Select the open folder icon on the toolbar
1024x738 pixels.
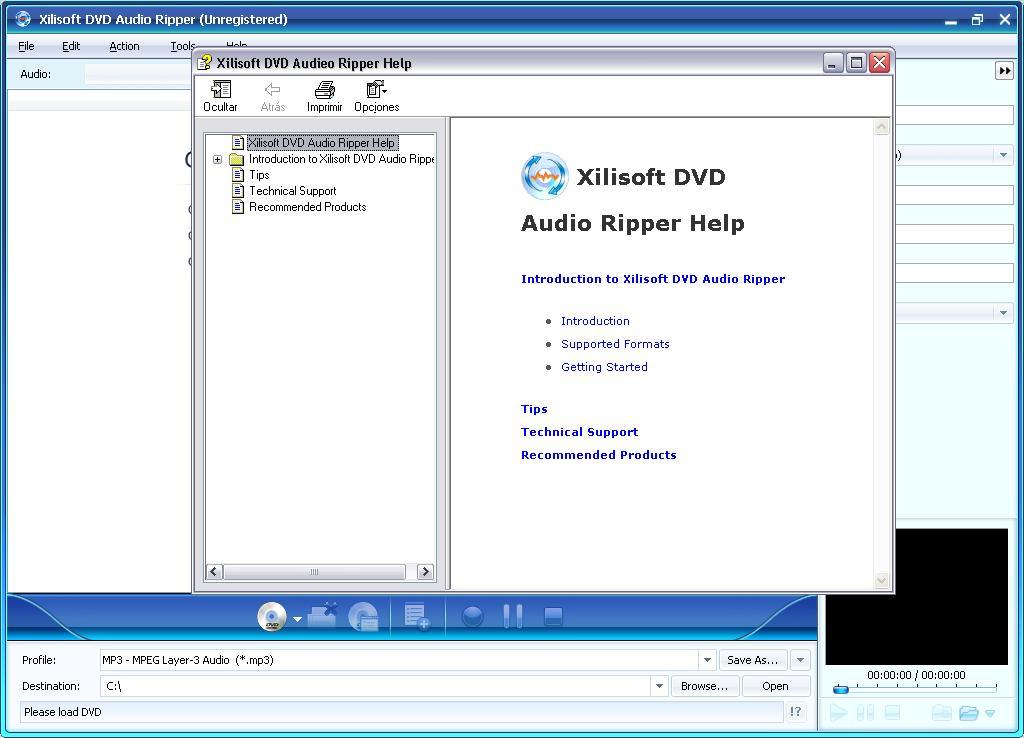[320, 617]
